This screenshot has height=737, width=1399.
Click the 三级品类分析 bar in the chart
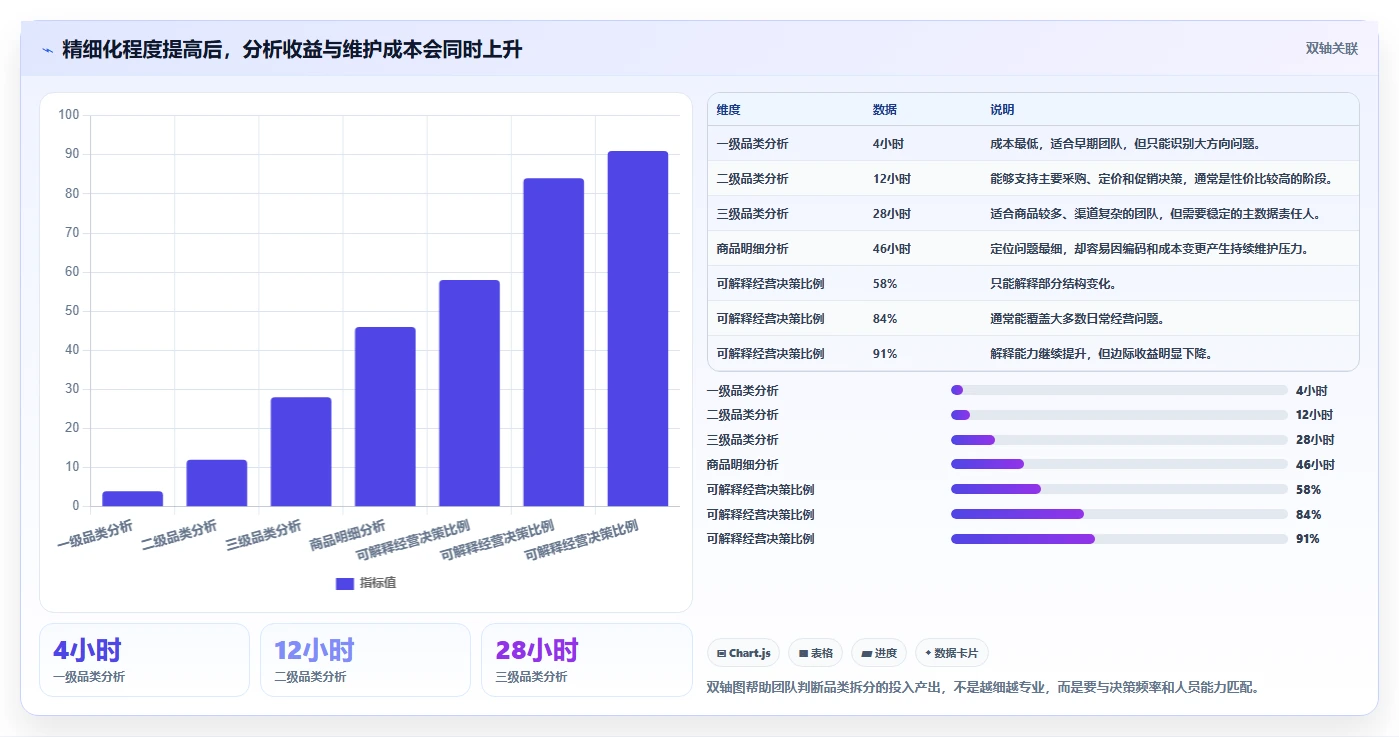(301, 452)
